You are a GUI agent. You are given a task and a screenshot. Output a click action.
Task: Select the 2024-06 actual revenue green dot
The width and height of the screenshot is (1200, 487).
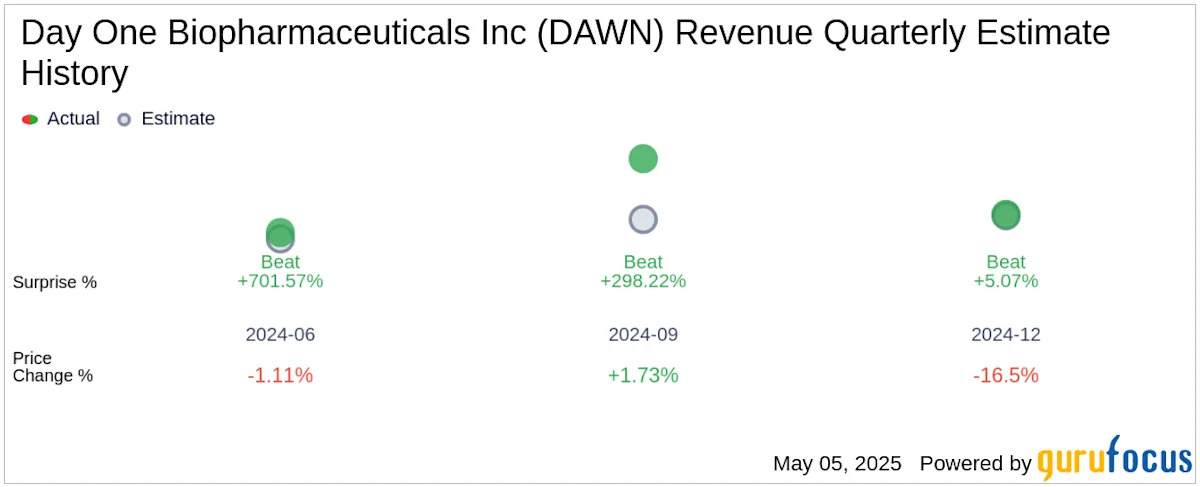tap(280, 233)
